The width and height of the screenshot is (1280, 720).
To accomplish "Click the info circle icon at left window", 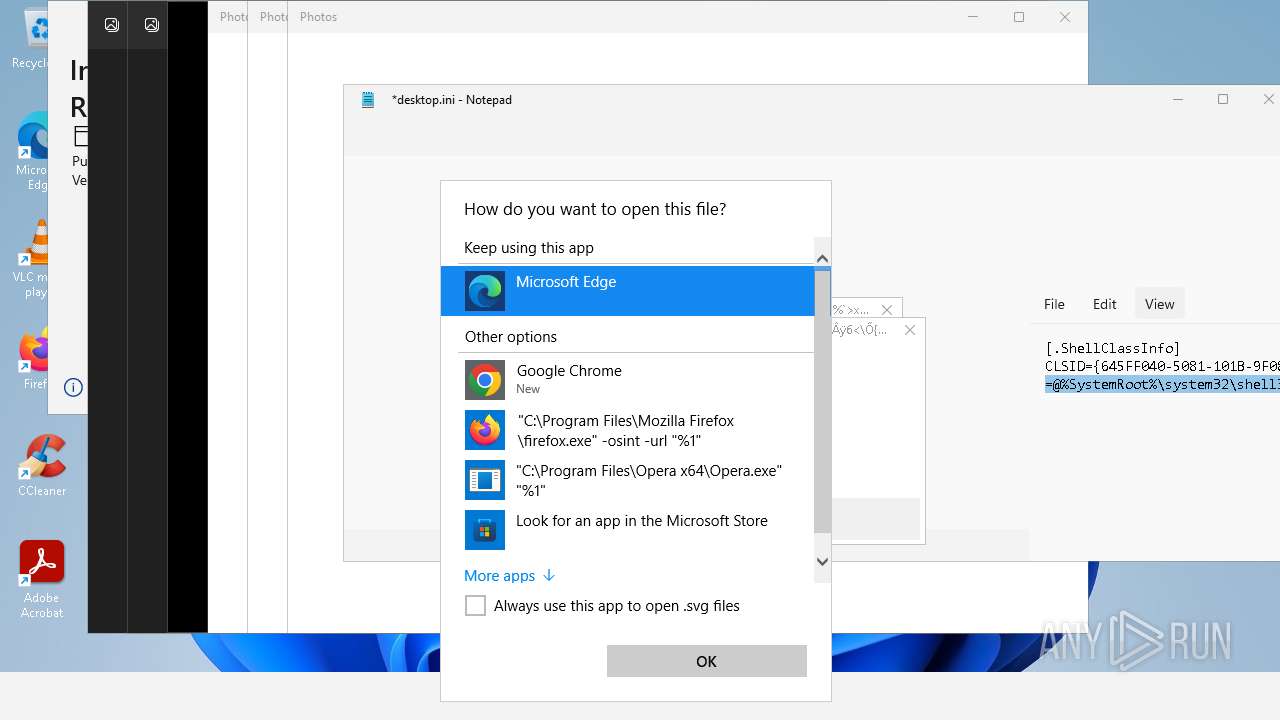I will point(73,387).
